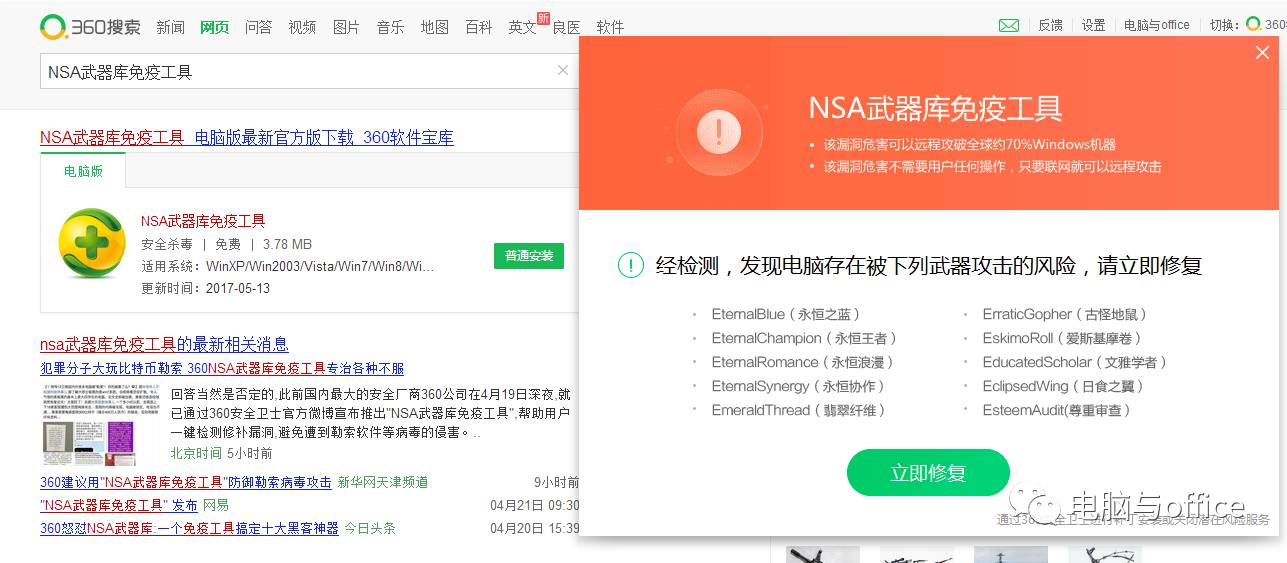Switch to 图片 search tab
Viewport: 1287px width, 563px height.
tap(346, 27)
